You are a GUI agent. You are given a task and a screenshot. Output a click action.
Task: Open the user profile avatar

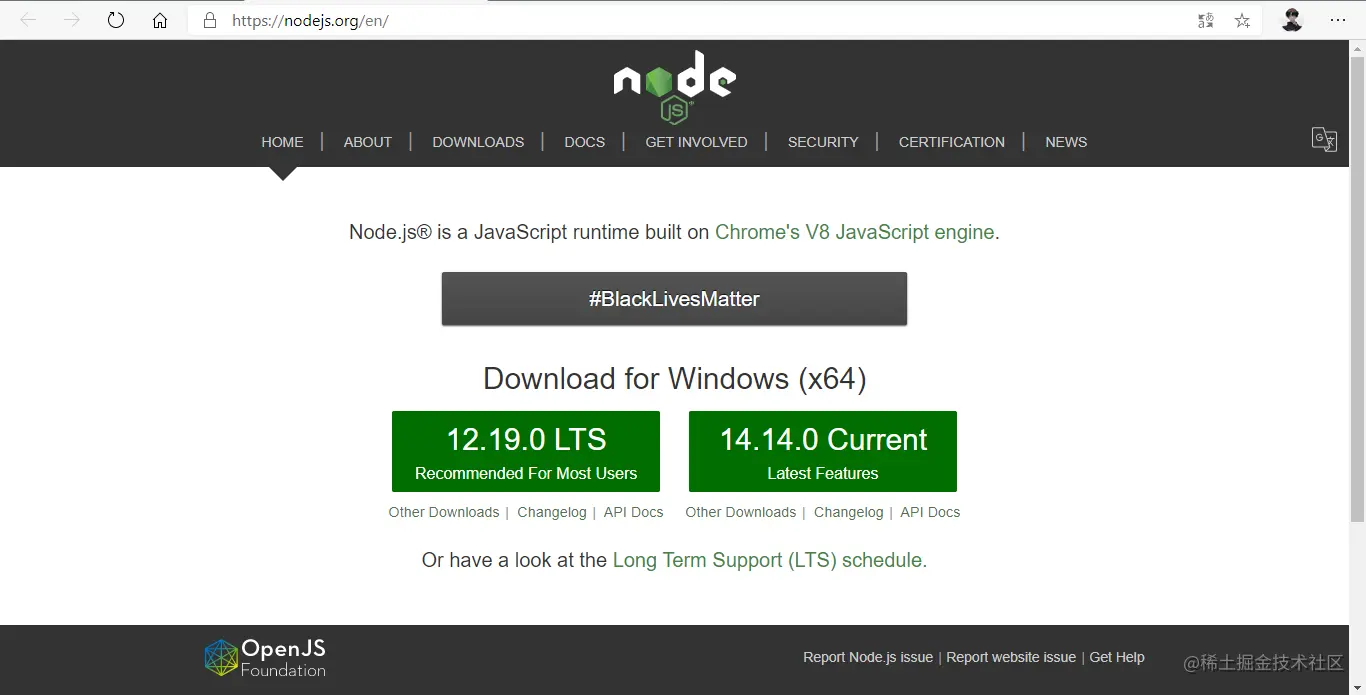point(1292,20)
